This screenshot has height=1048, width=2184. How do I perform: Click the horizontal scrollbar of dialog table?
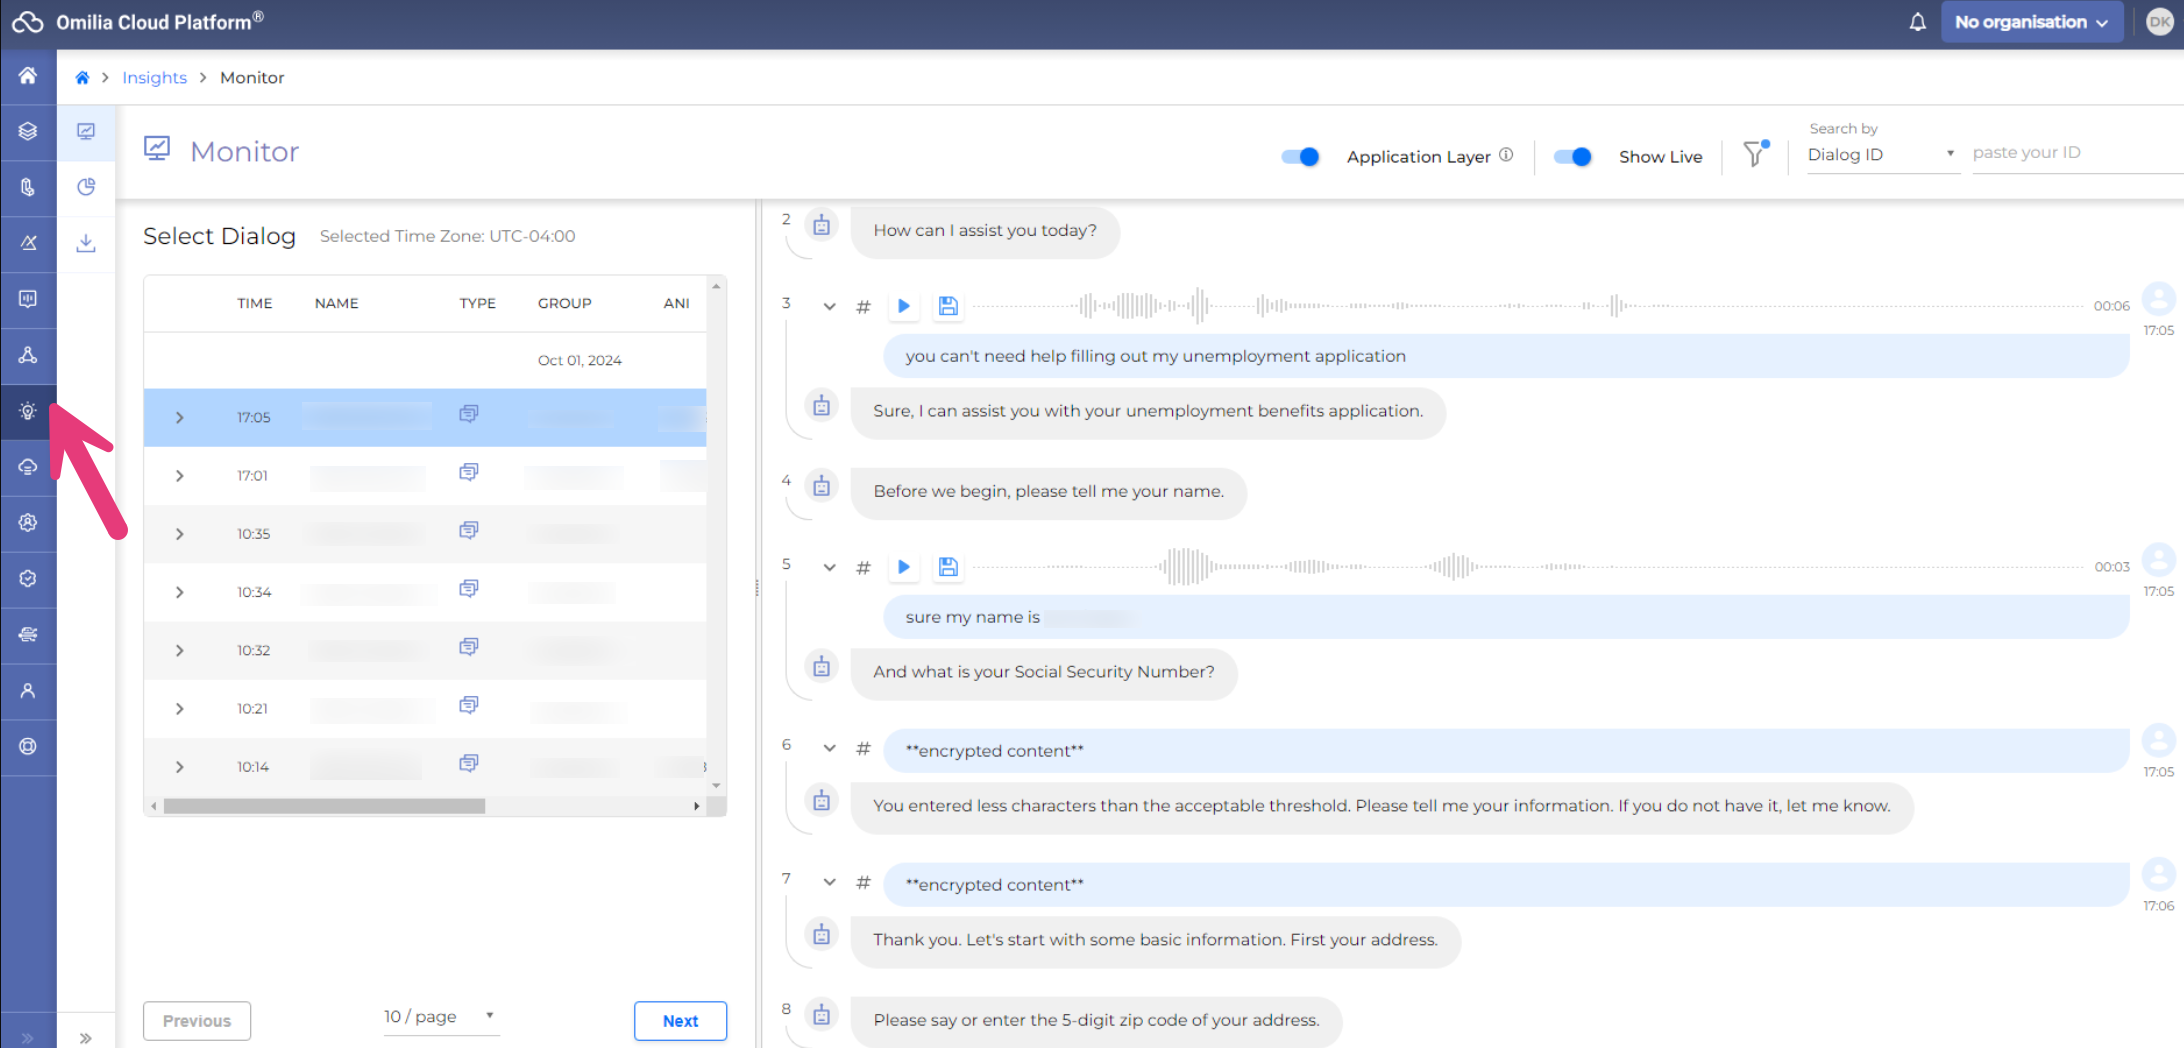tap(324, 806)
